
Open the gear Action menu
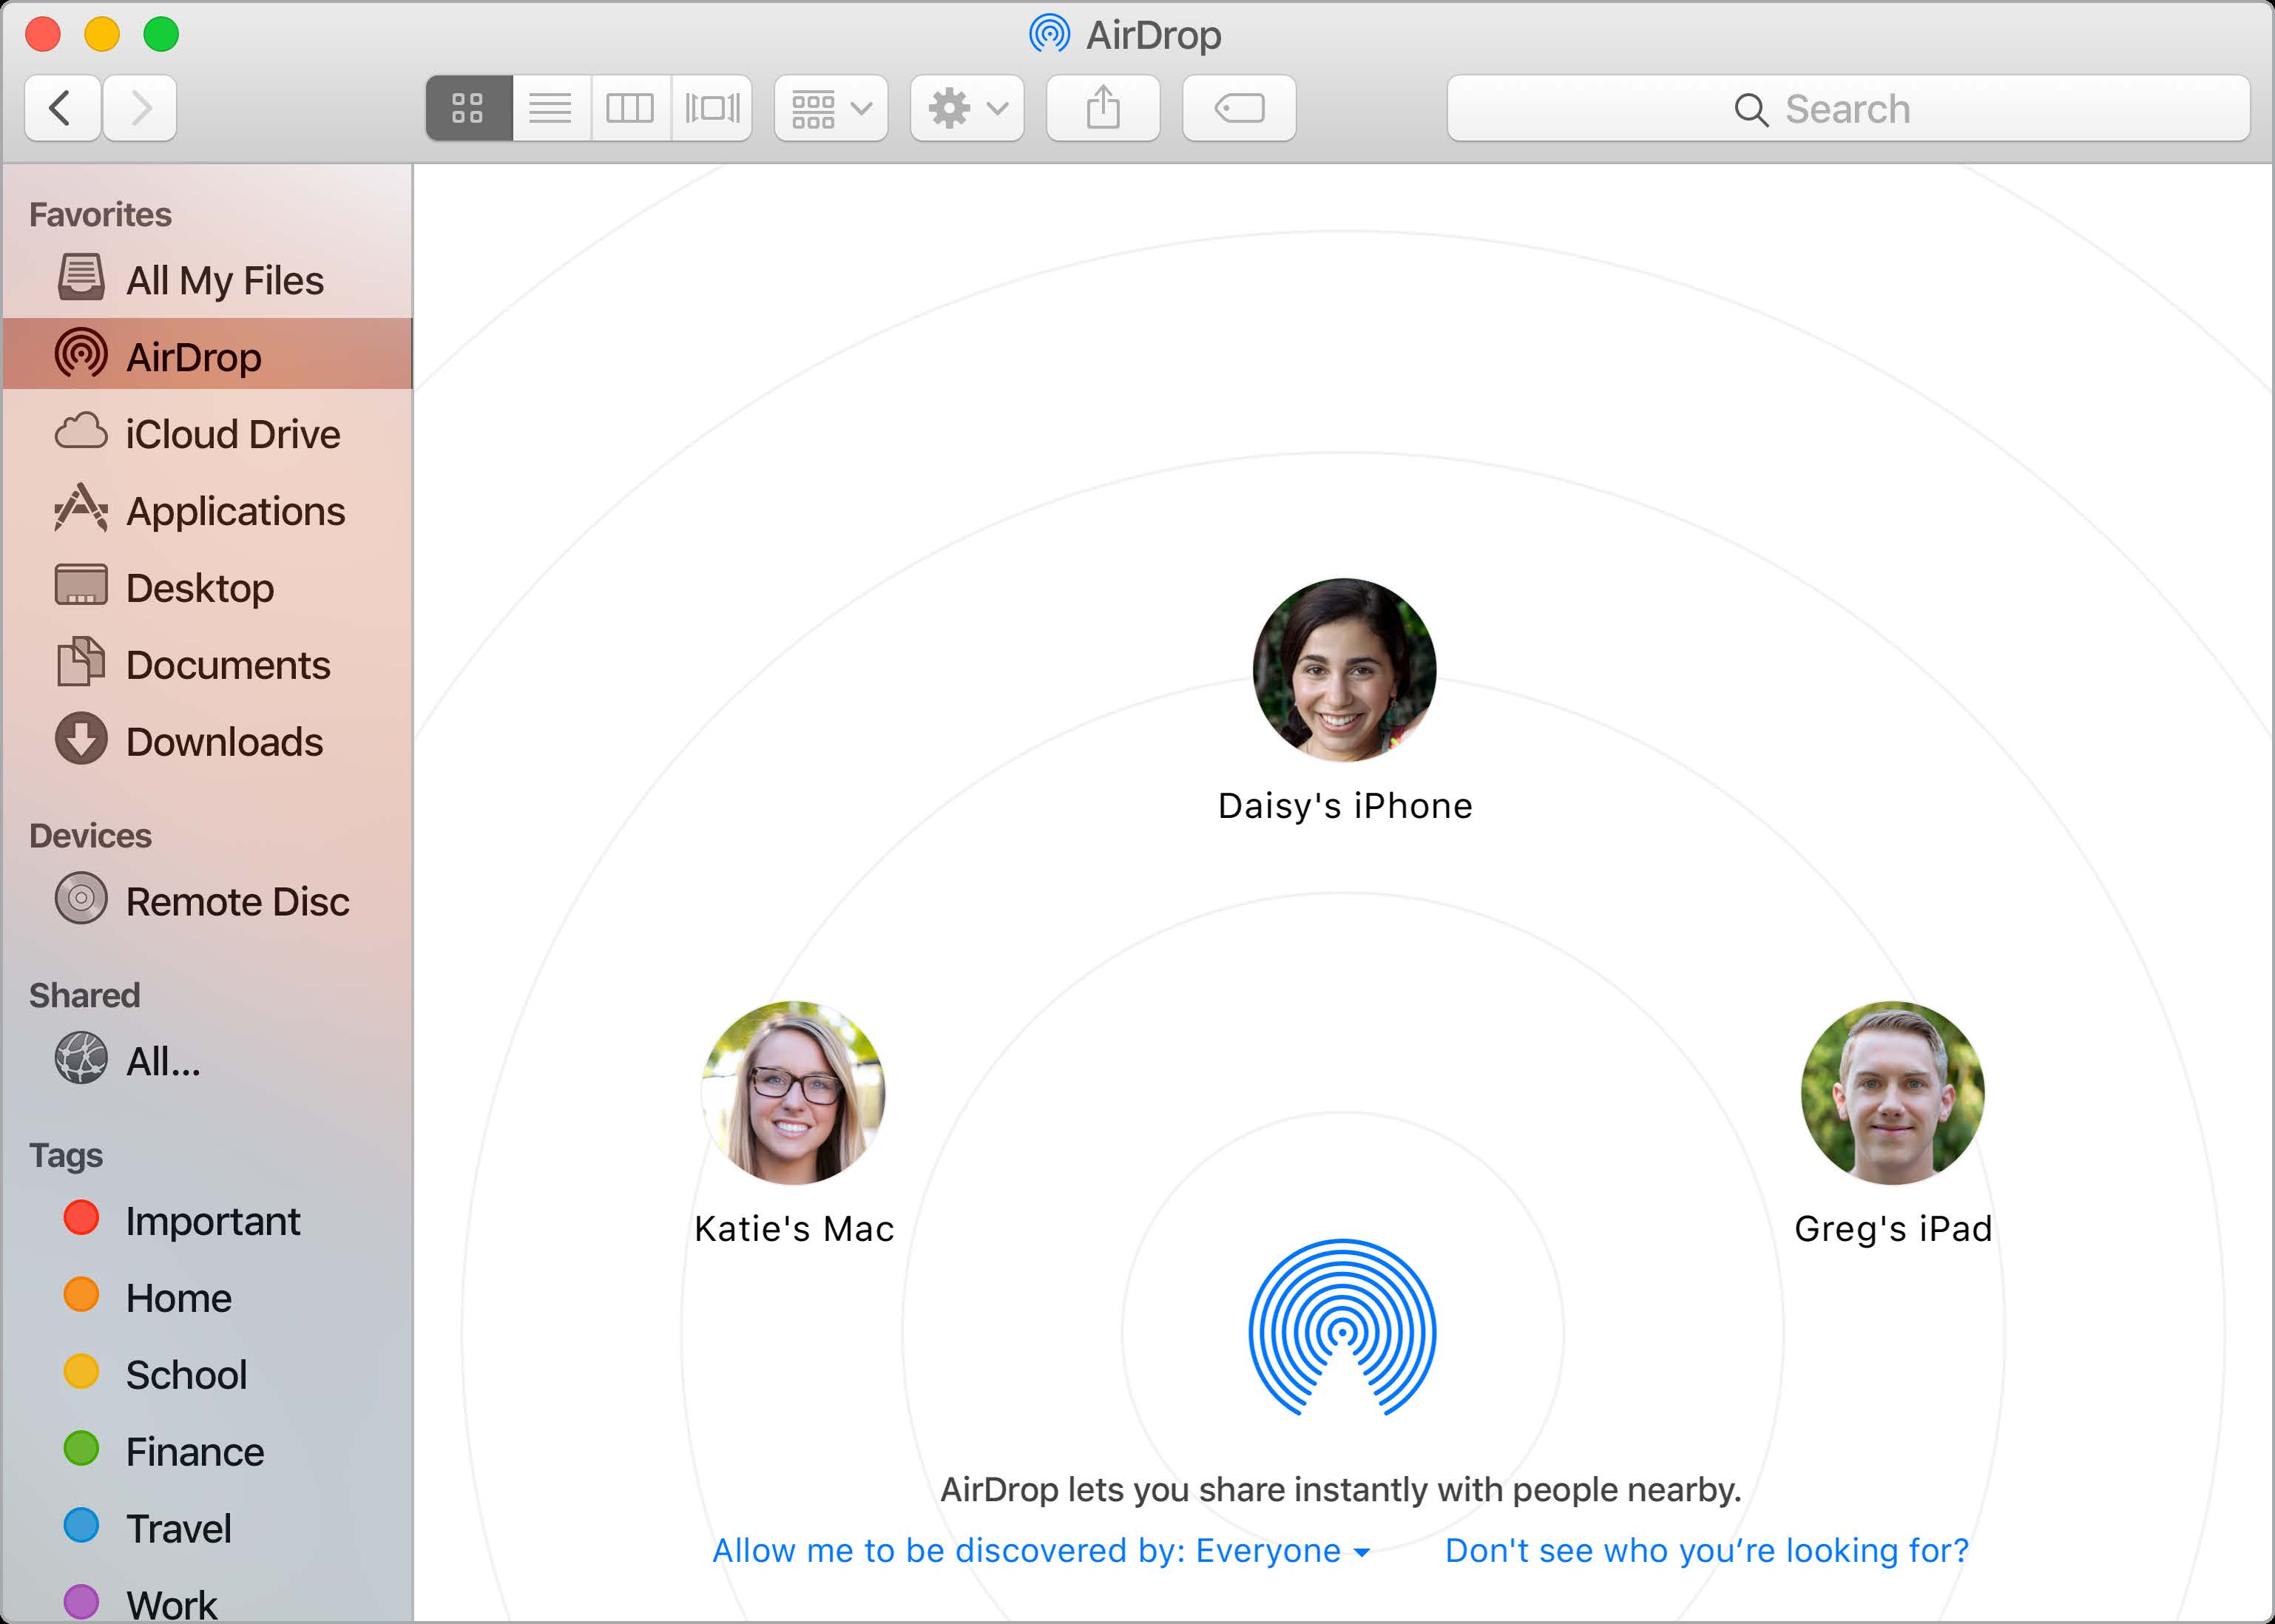point(967,108)
